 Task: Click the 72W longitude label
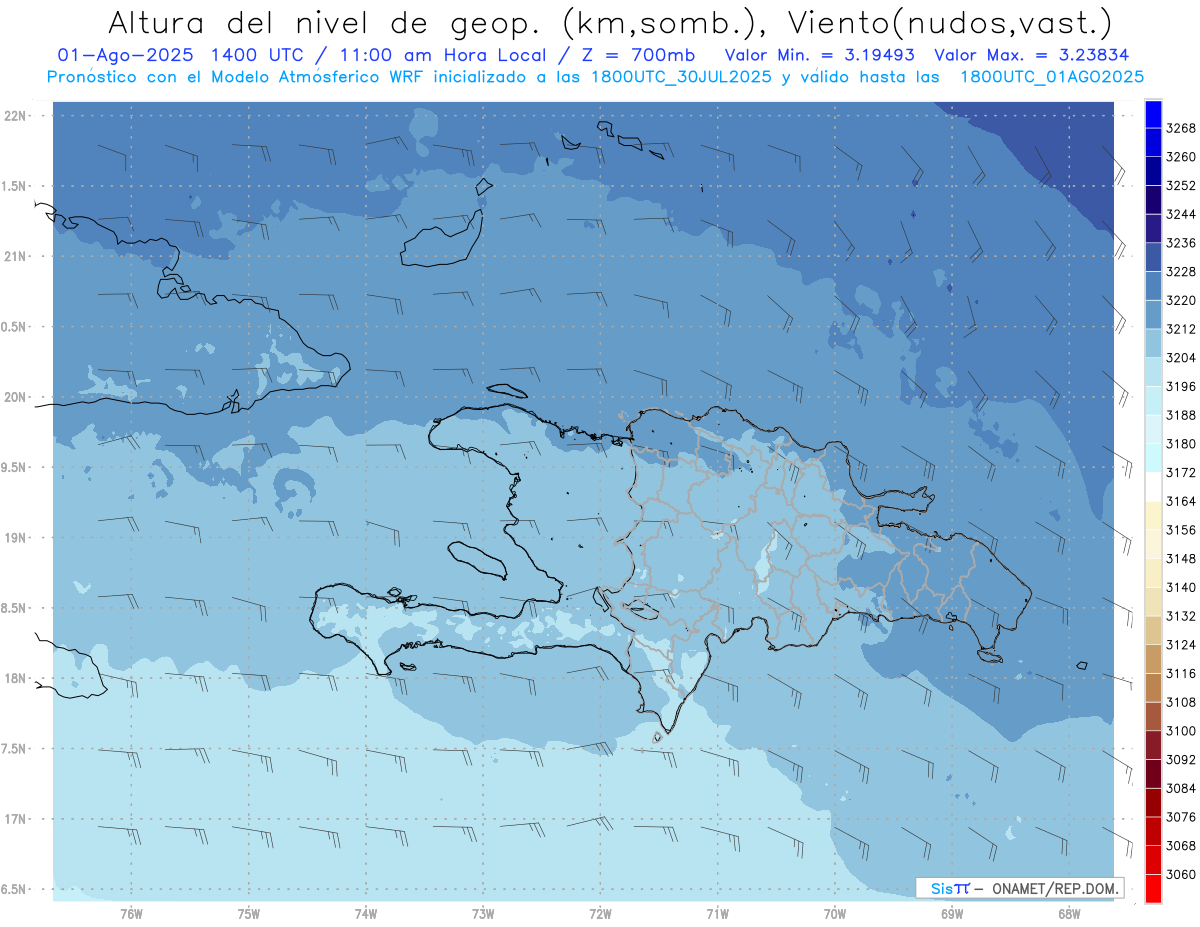pyautogui.click(x=600, y=912)
